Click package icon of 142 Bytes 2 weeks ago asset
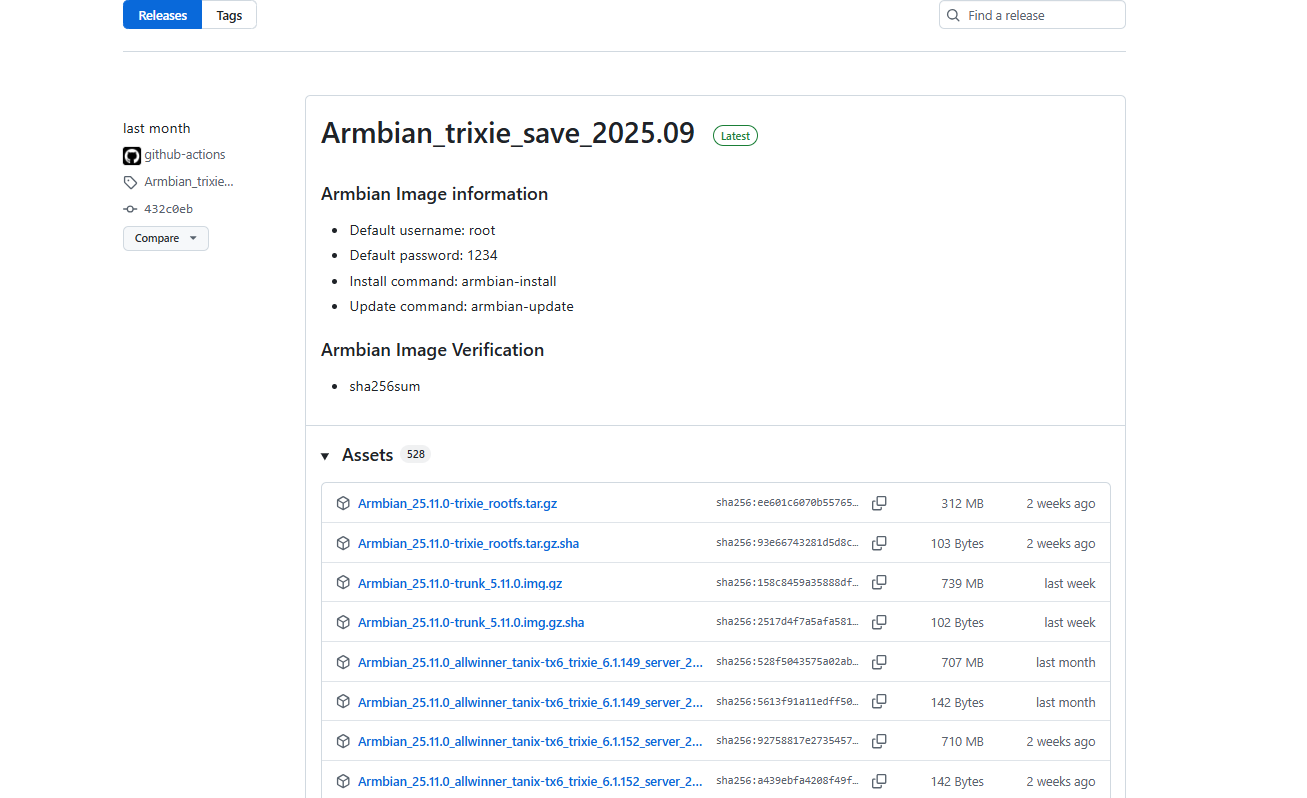 click(x=343, y=781)
